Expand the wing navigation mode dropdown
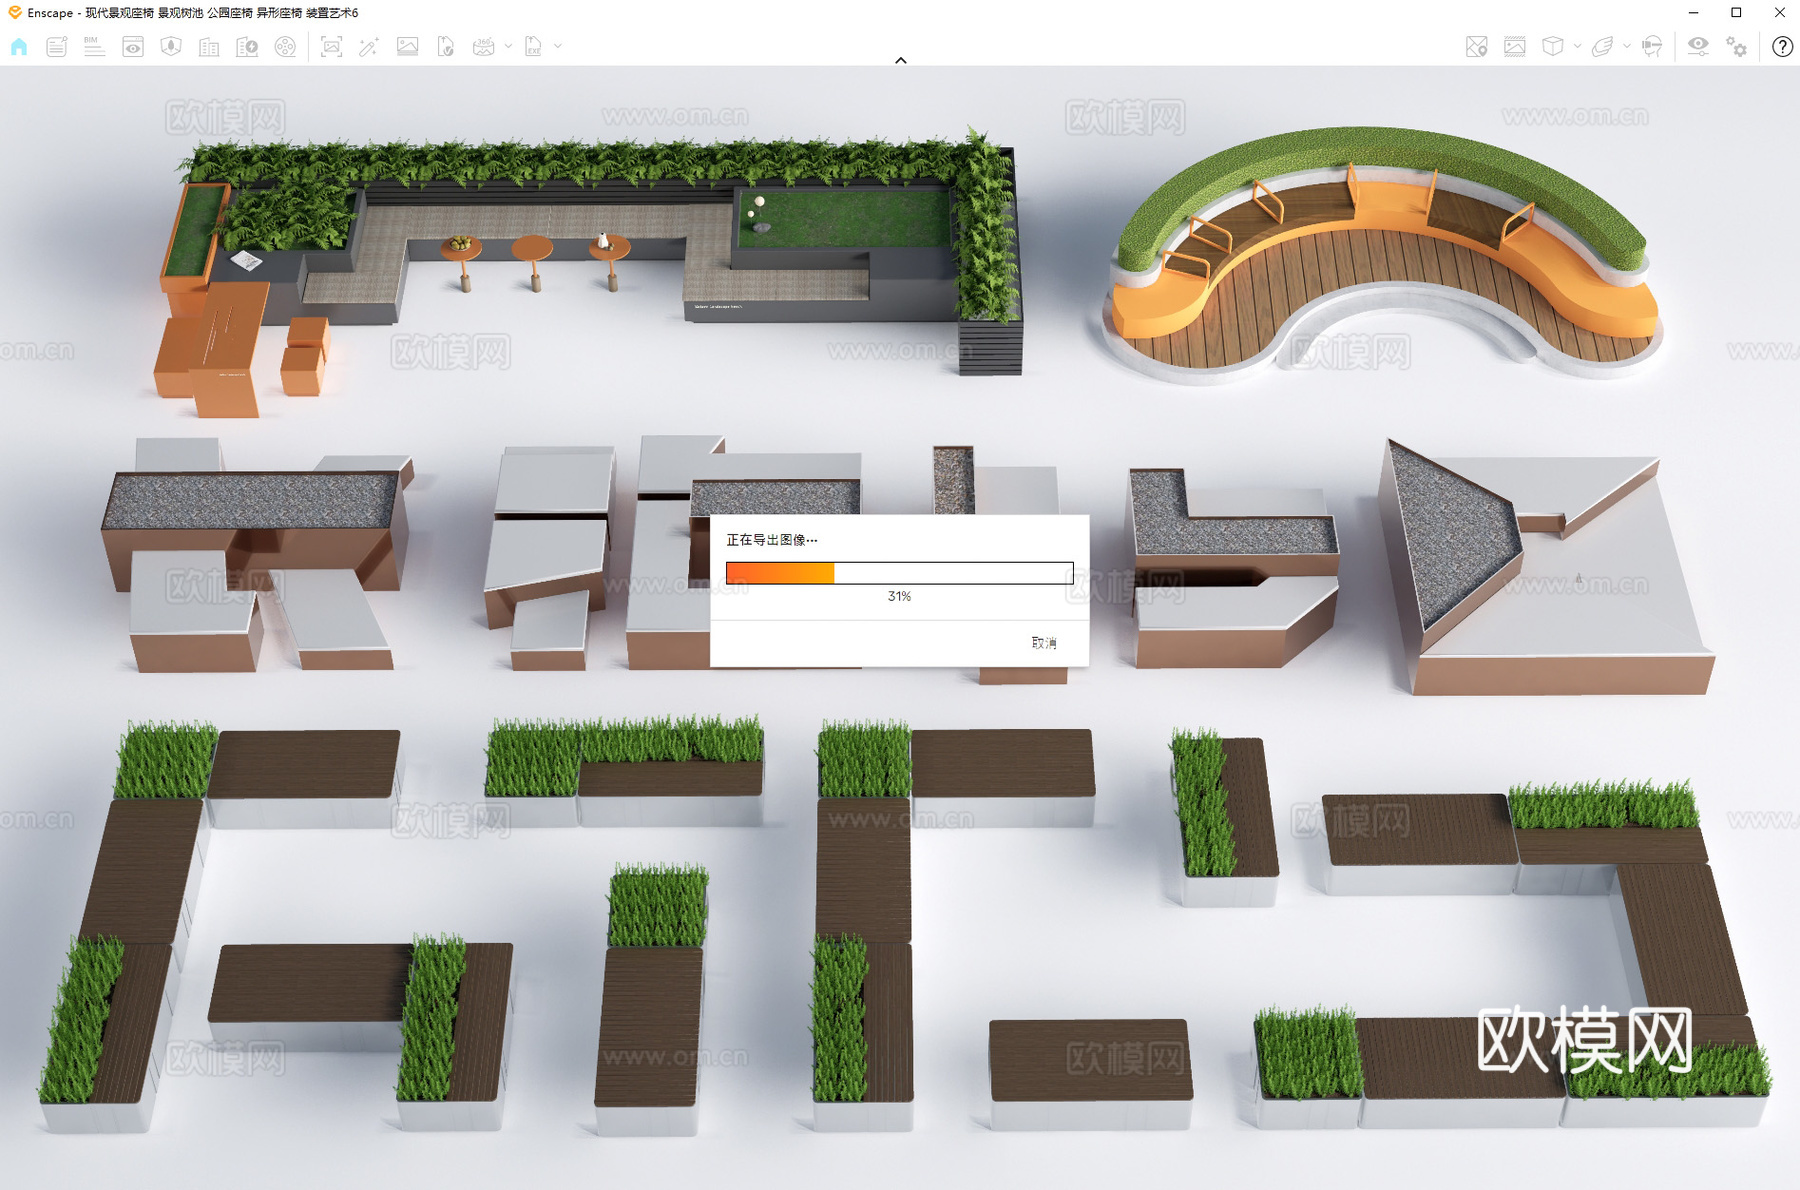Screen dimensions: 1800x1190 click(1627, 46)
